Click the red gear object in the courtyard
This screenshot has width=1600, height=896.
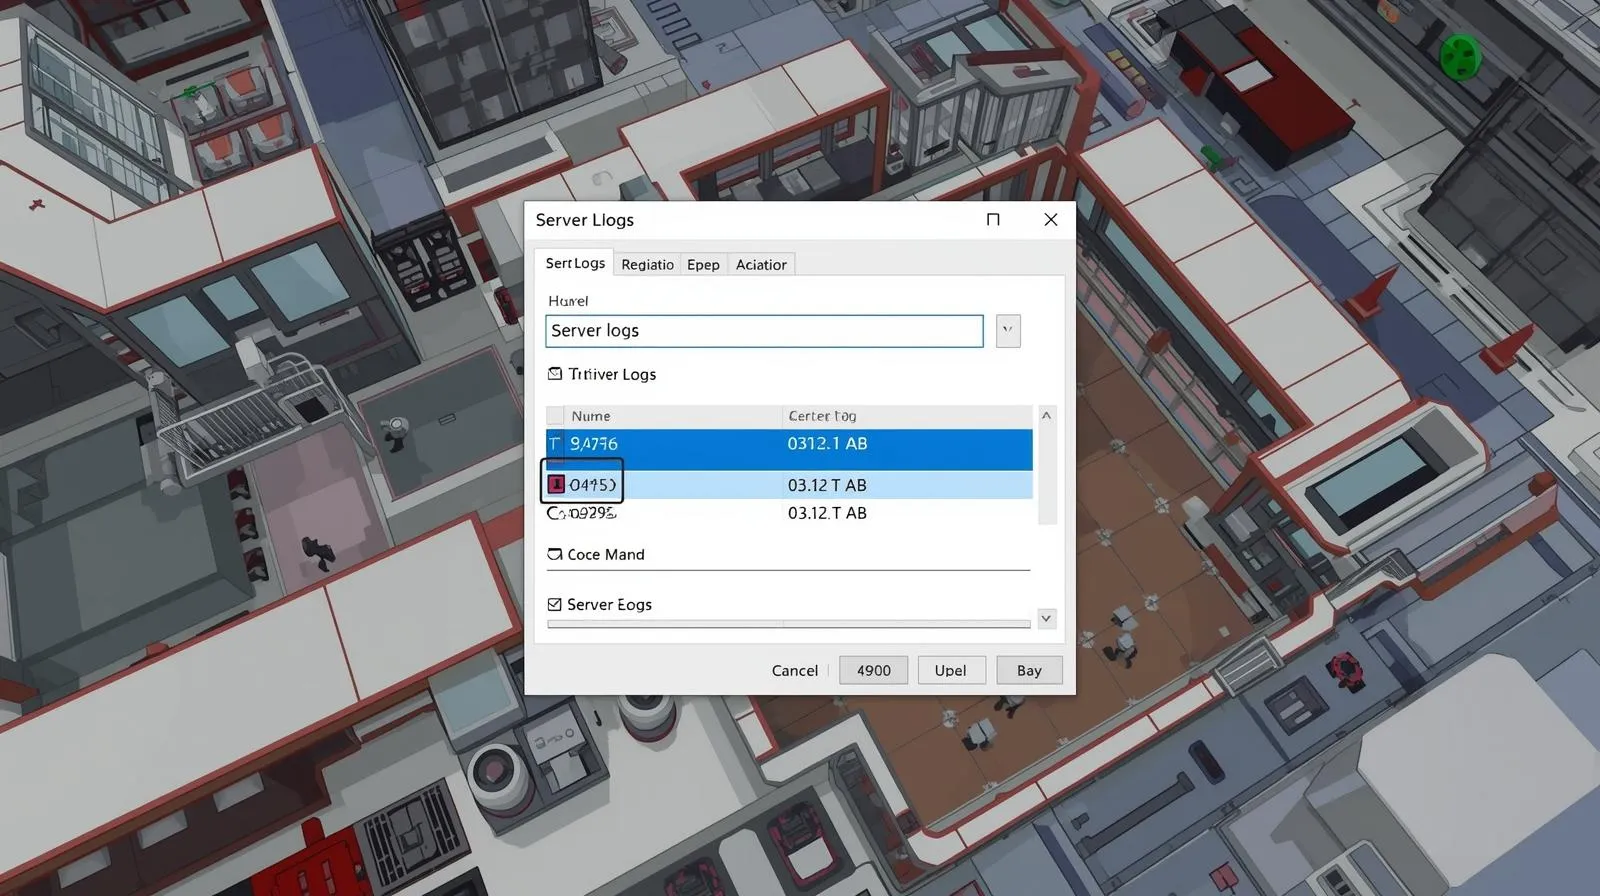[x=1346, y=669]
